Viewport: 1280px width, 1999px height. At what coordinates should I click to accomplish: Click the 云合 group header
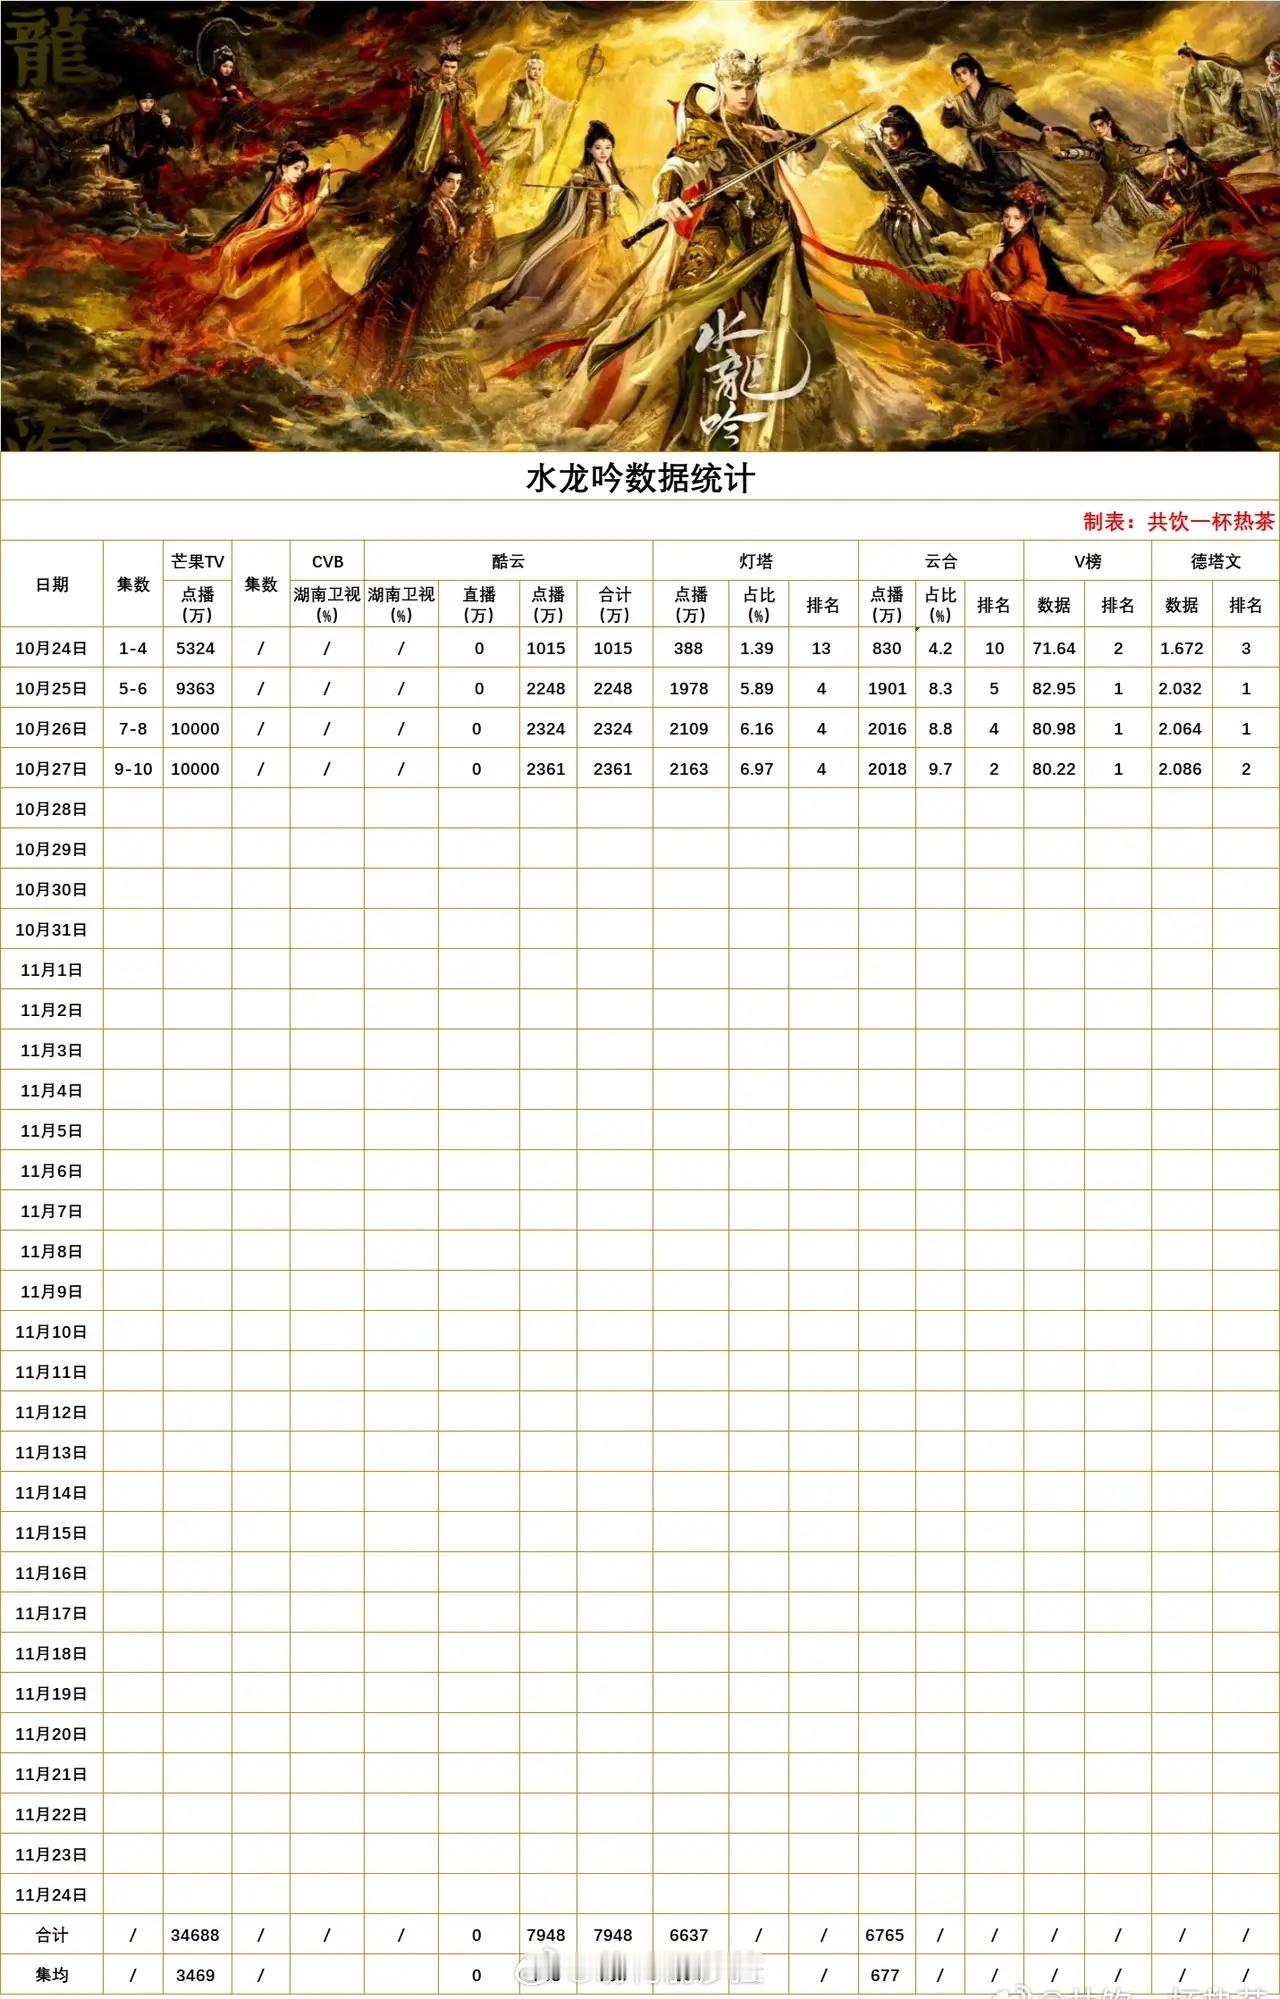941,561
